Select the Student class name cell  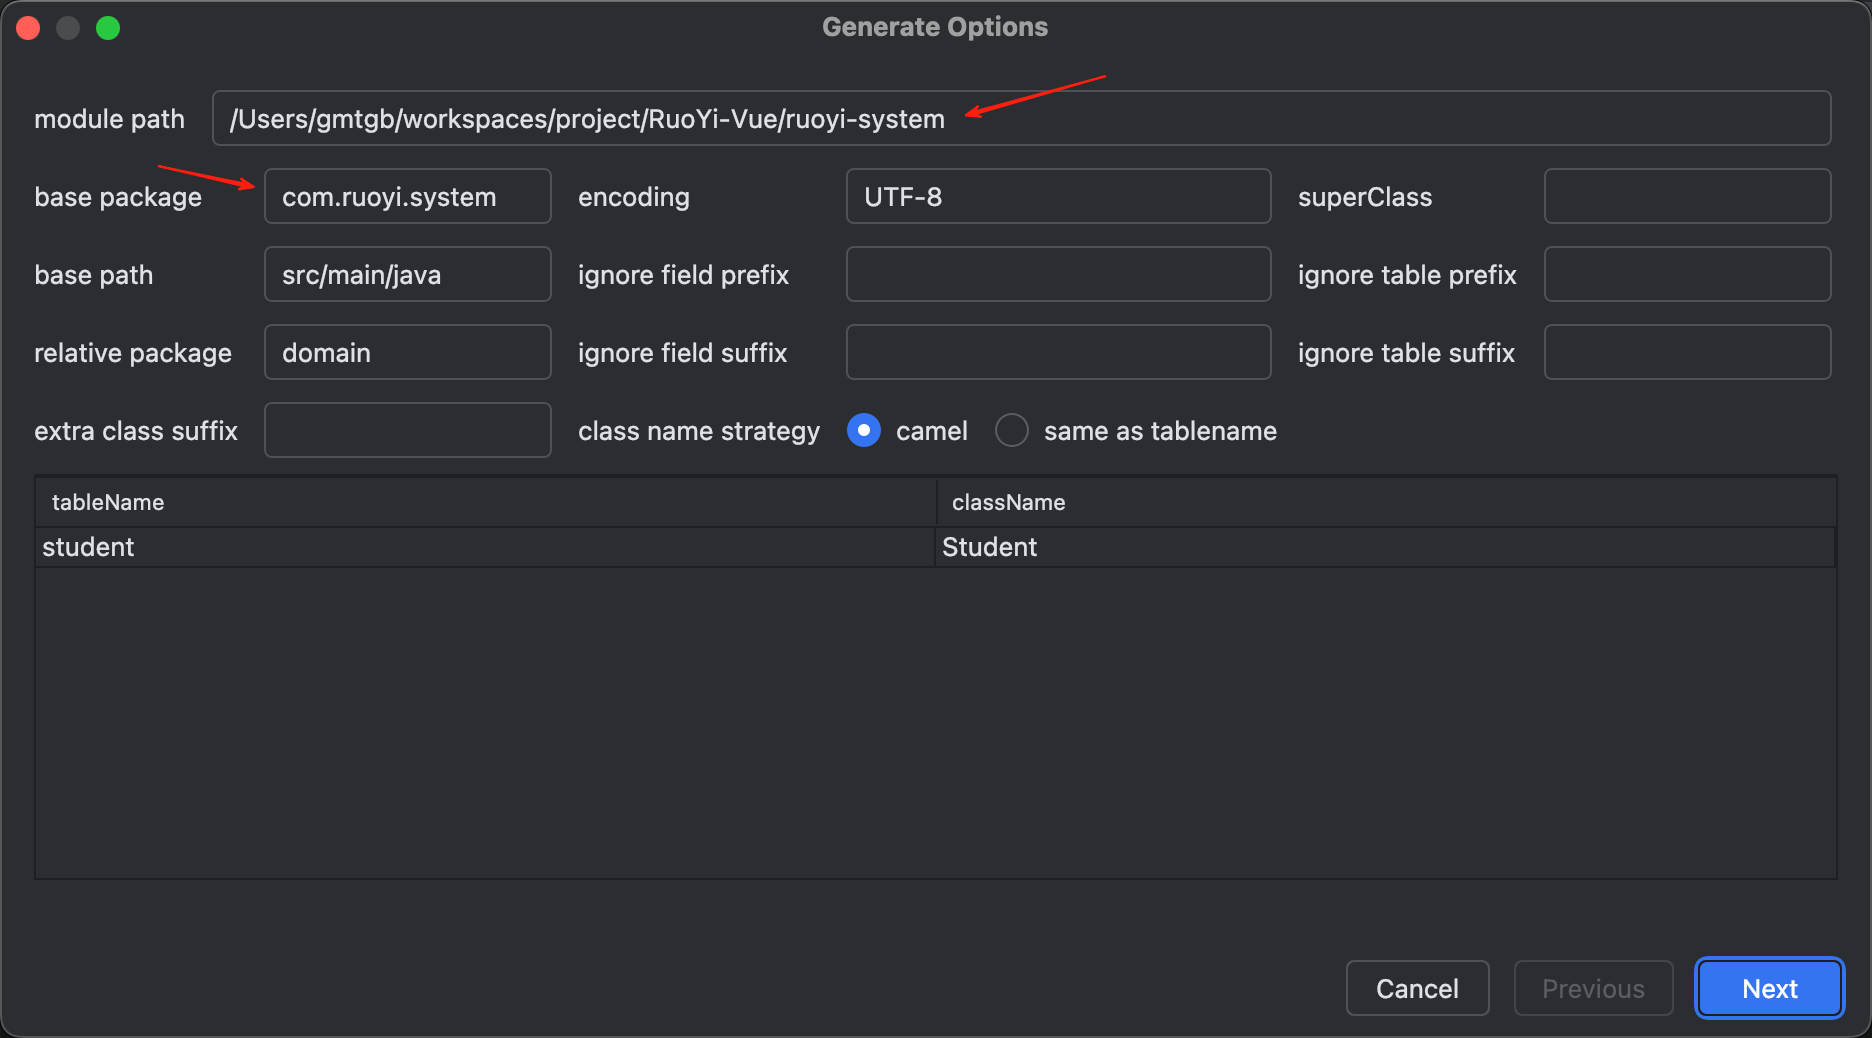[x=1385, y=547]
